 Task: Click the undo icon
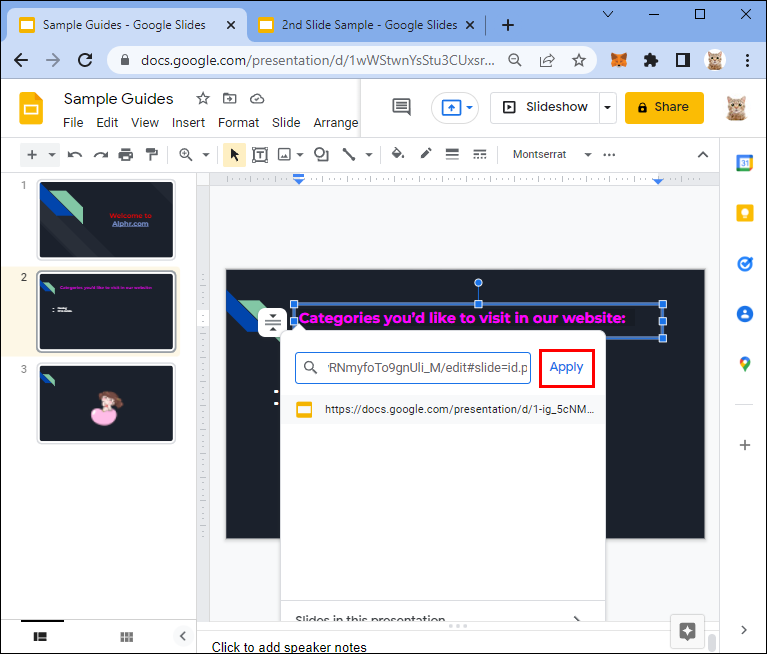75,155
